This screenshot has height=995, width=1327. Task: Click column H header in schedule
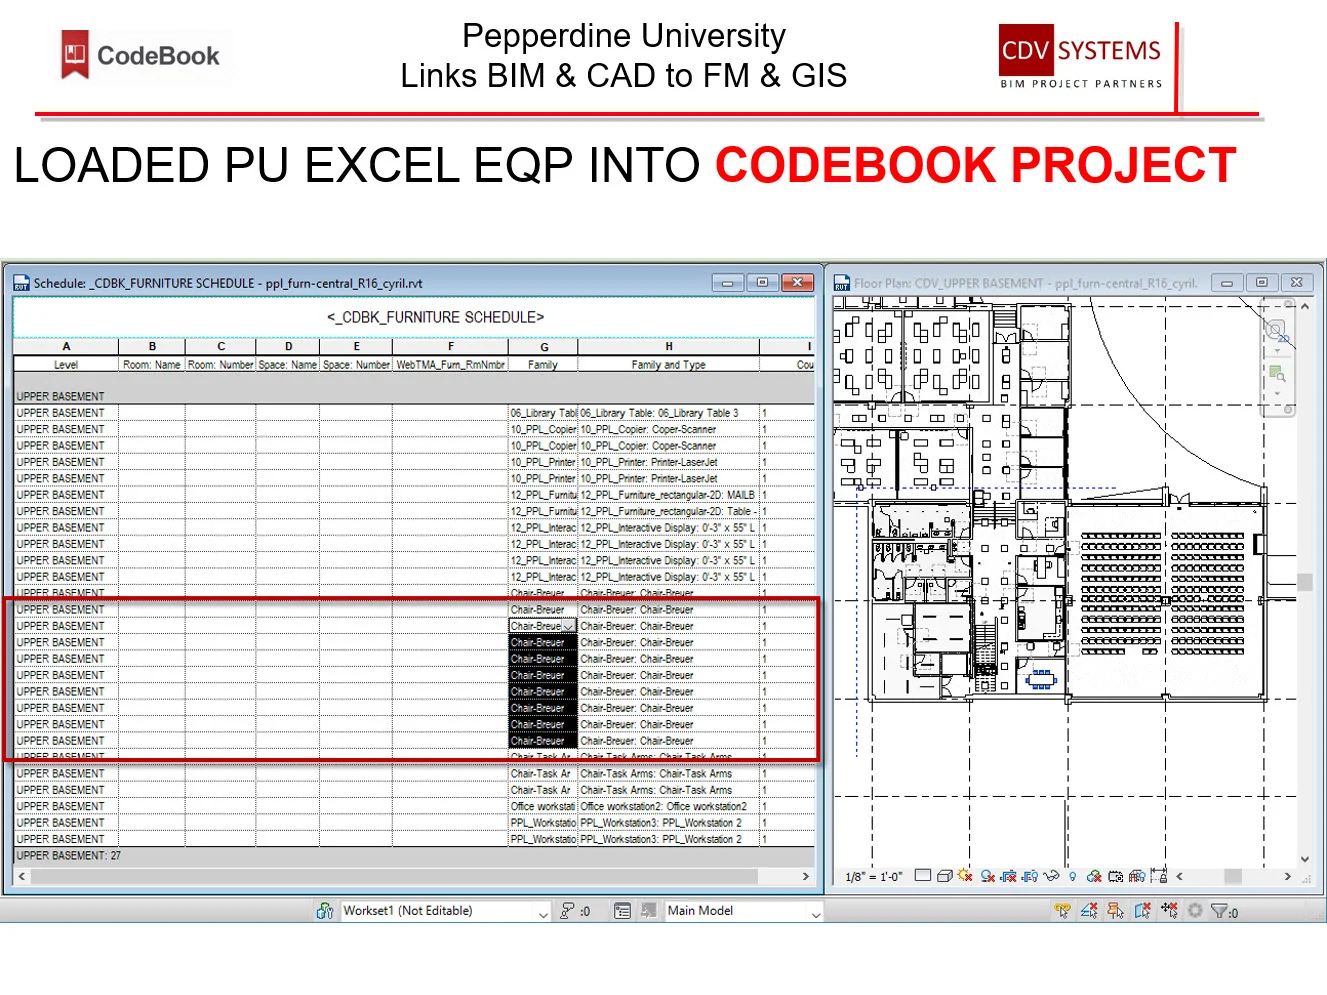tap(669, 347)
